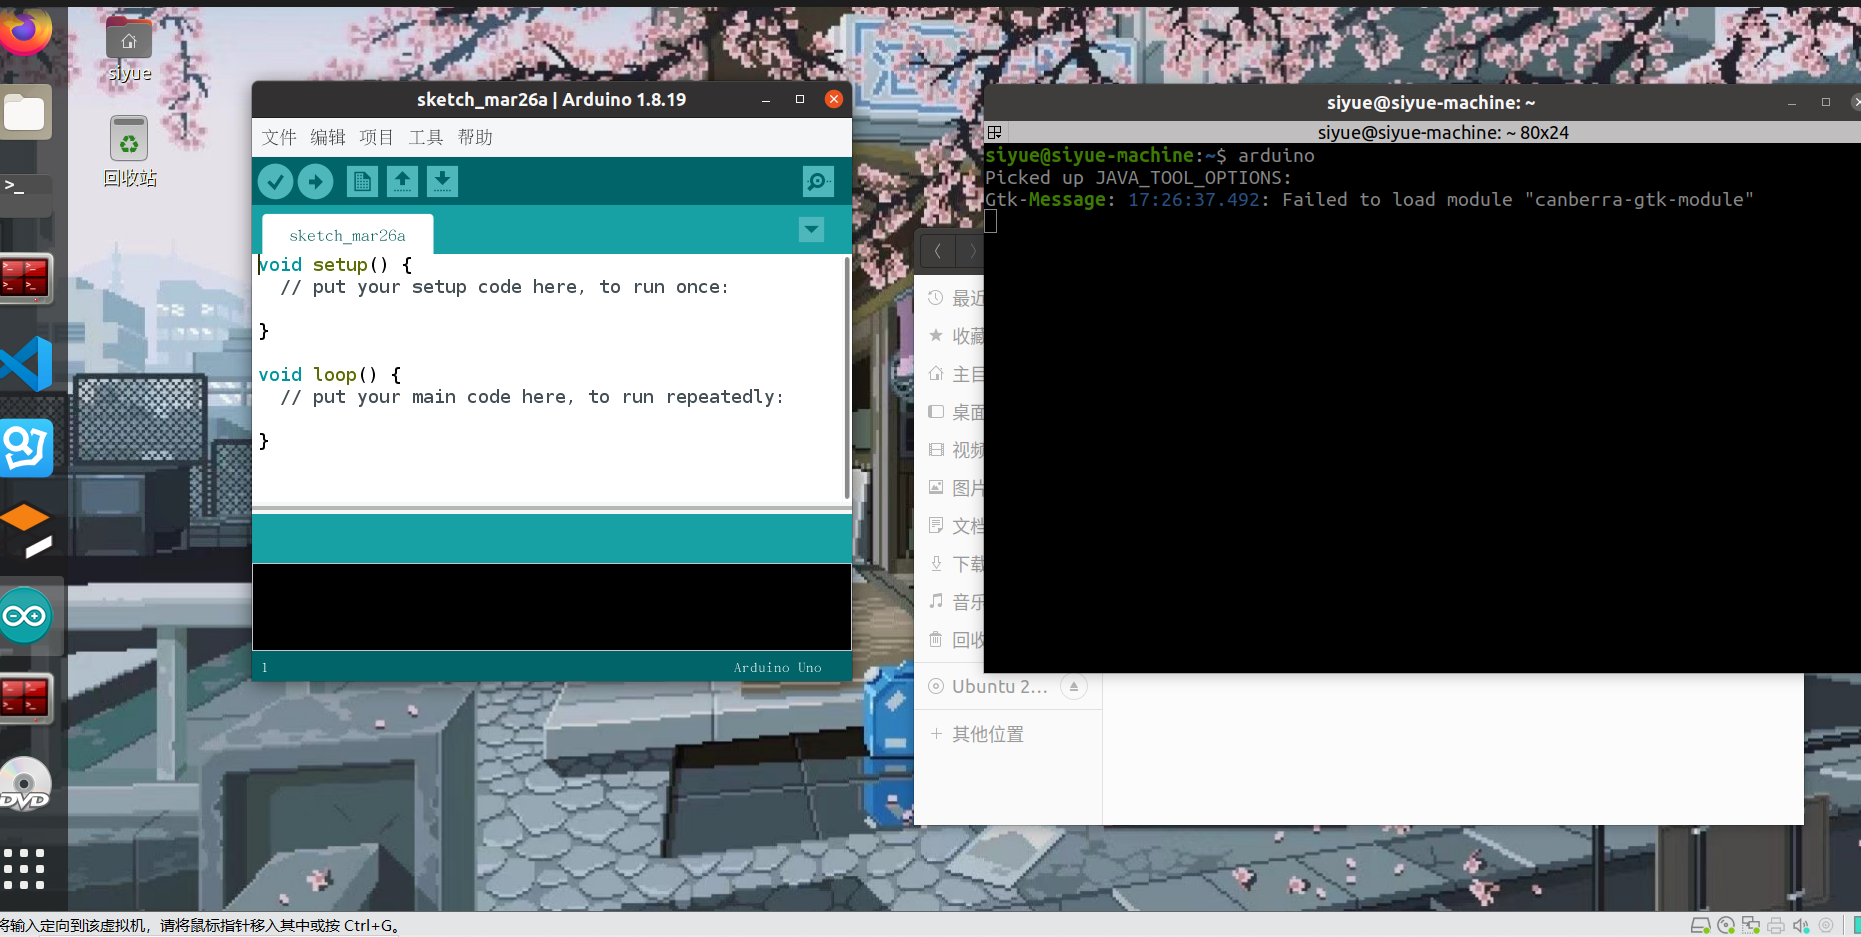Viewport: 1861px width, 937px height.
Task: Open the Serial Monitor magnifier icon
Action: click(x=818, y=181)
